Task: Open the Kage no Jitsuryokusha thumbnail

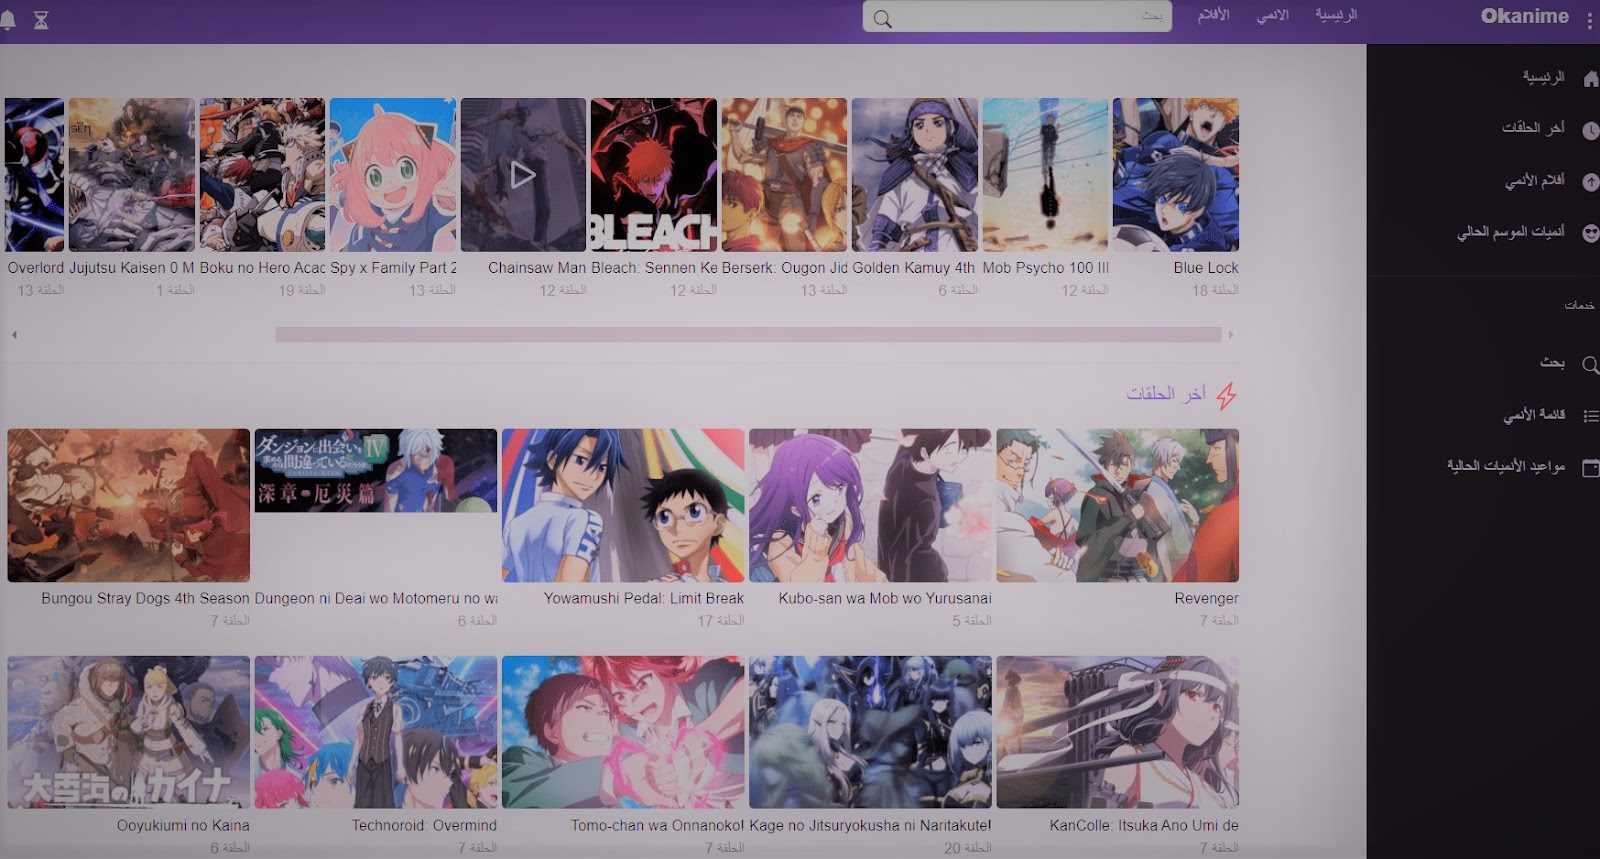Action: (870, 732)
